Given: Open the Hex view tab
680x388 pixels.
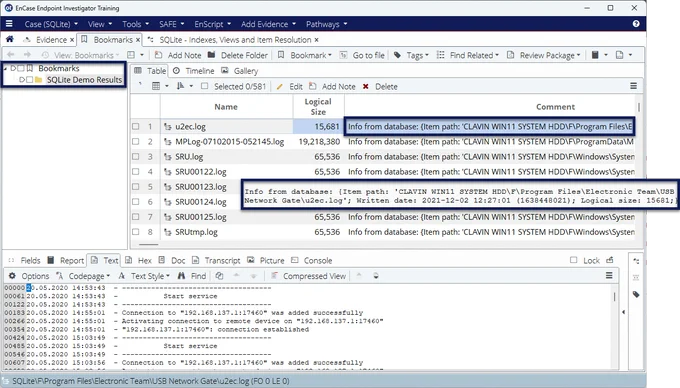Looking at the screenshot, I should coord(138,261).
